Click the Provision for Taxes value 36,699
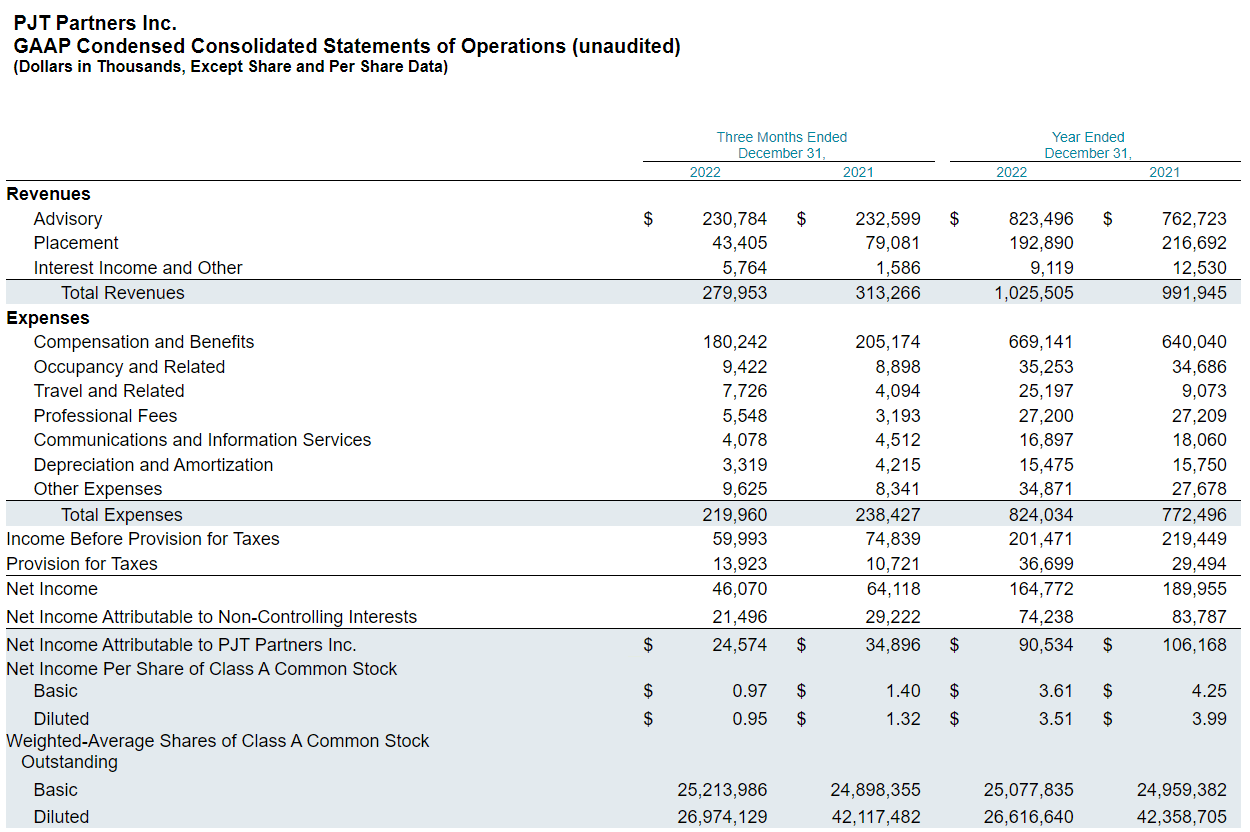The image size is (1250, 832). click(x=1046, y=564)
